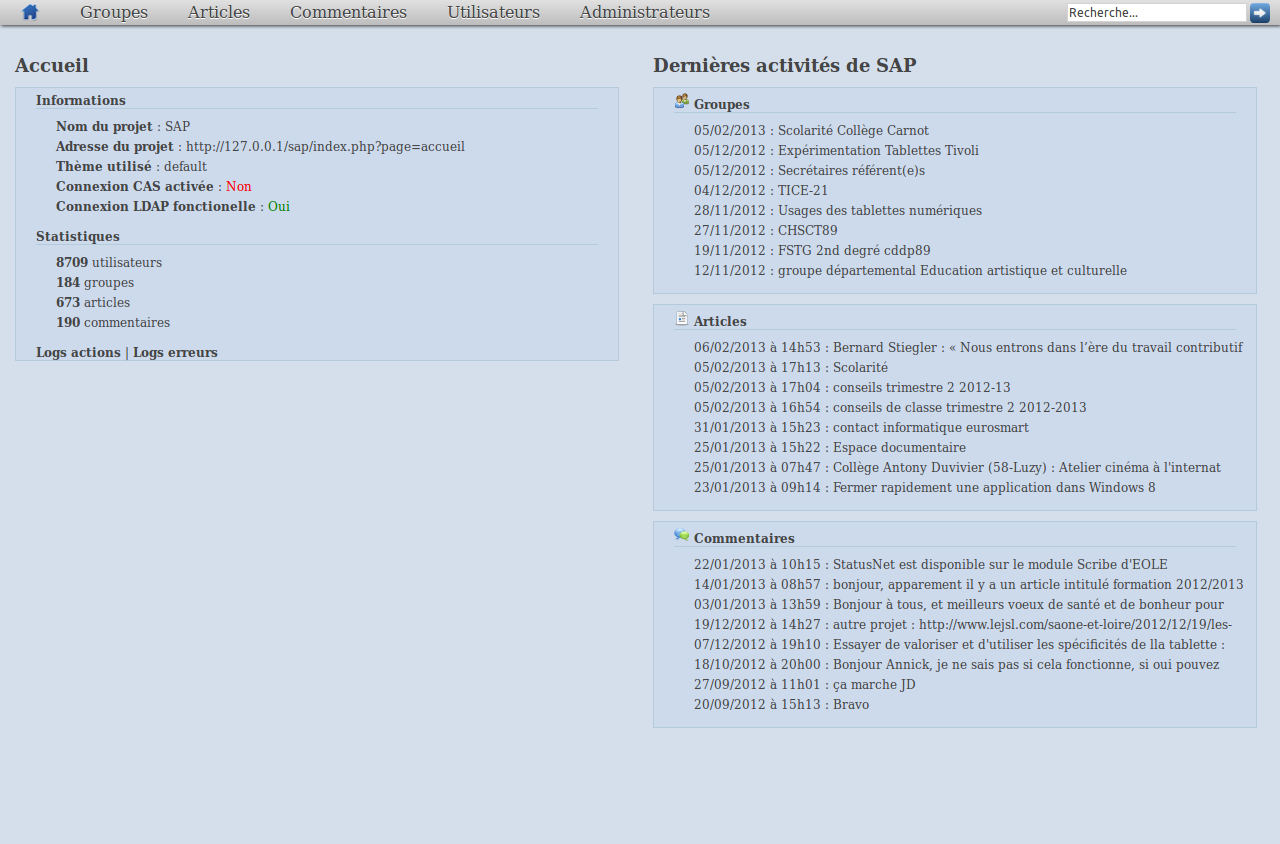This screenshot has width=1280, height=844.
Task: Open the Articles menu
Action: (x=218, y=12)
